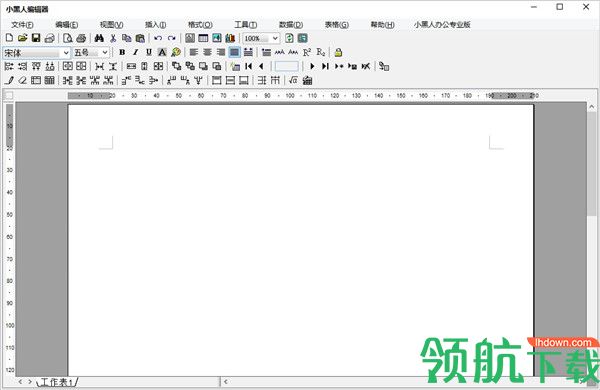Find with the binoculars icon
The image size is (600, 390).
pyautogui.click(x=99, y=38)
